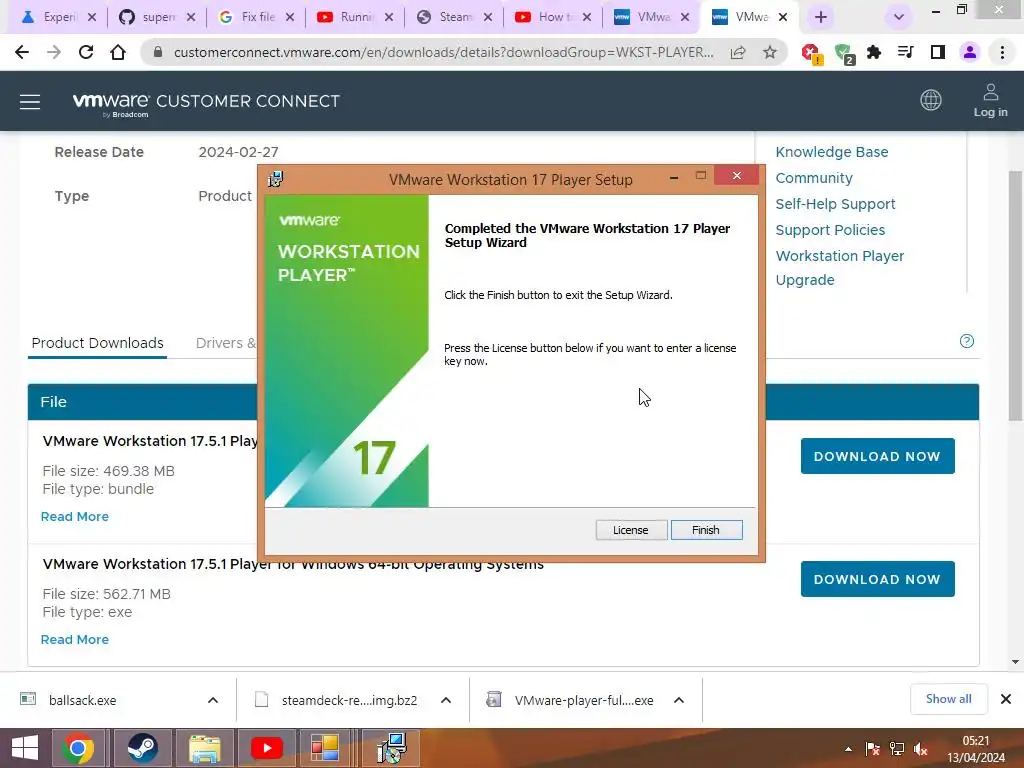Viewport: 1024px width, 768px height.
Task: Expand ballsack.exe download options
Action: coord(213,700)
